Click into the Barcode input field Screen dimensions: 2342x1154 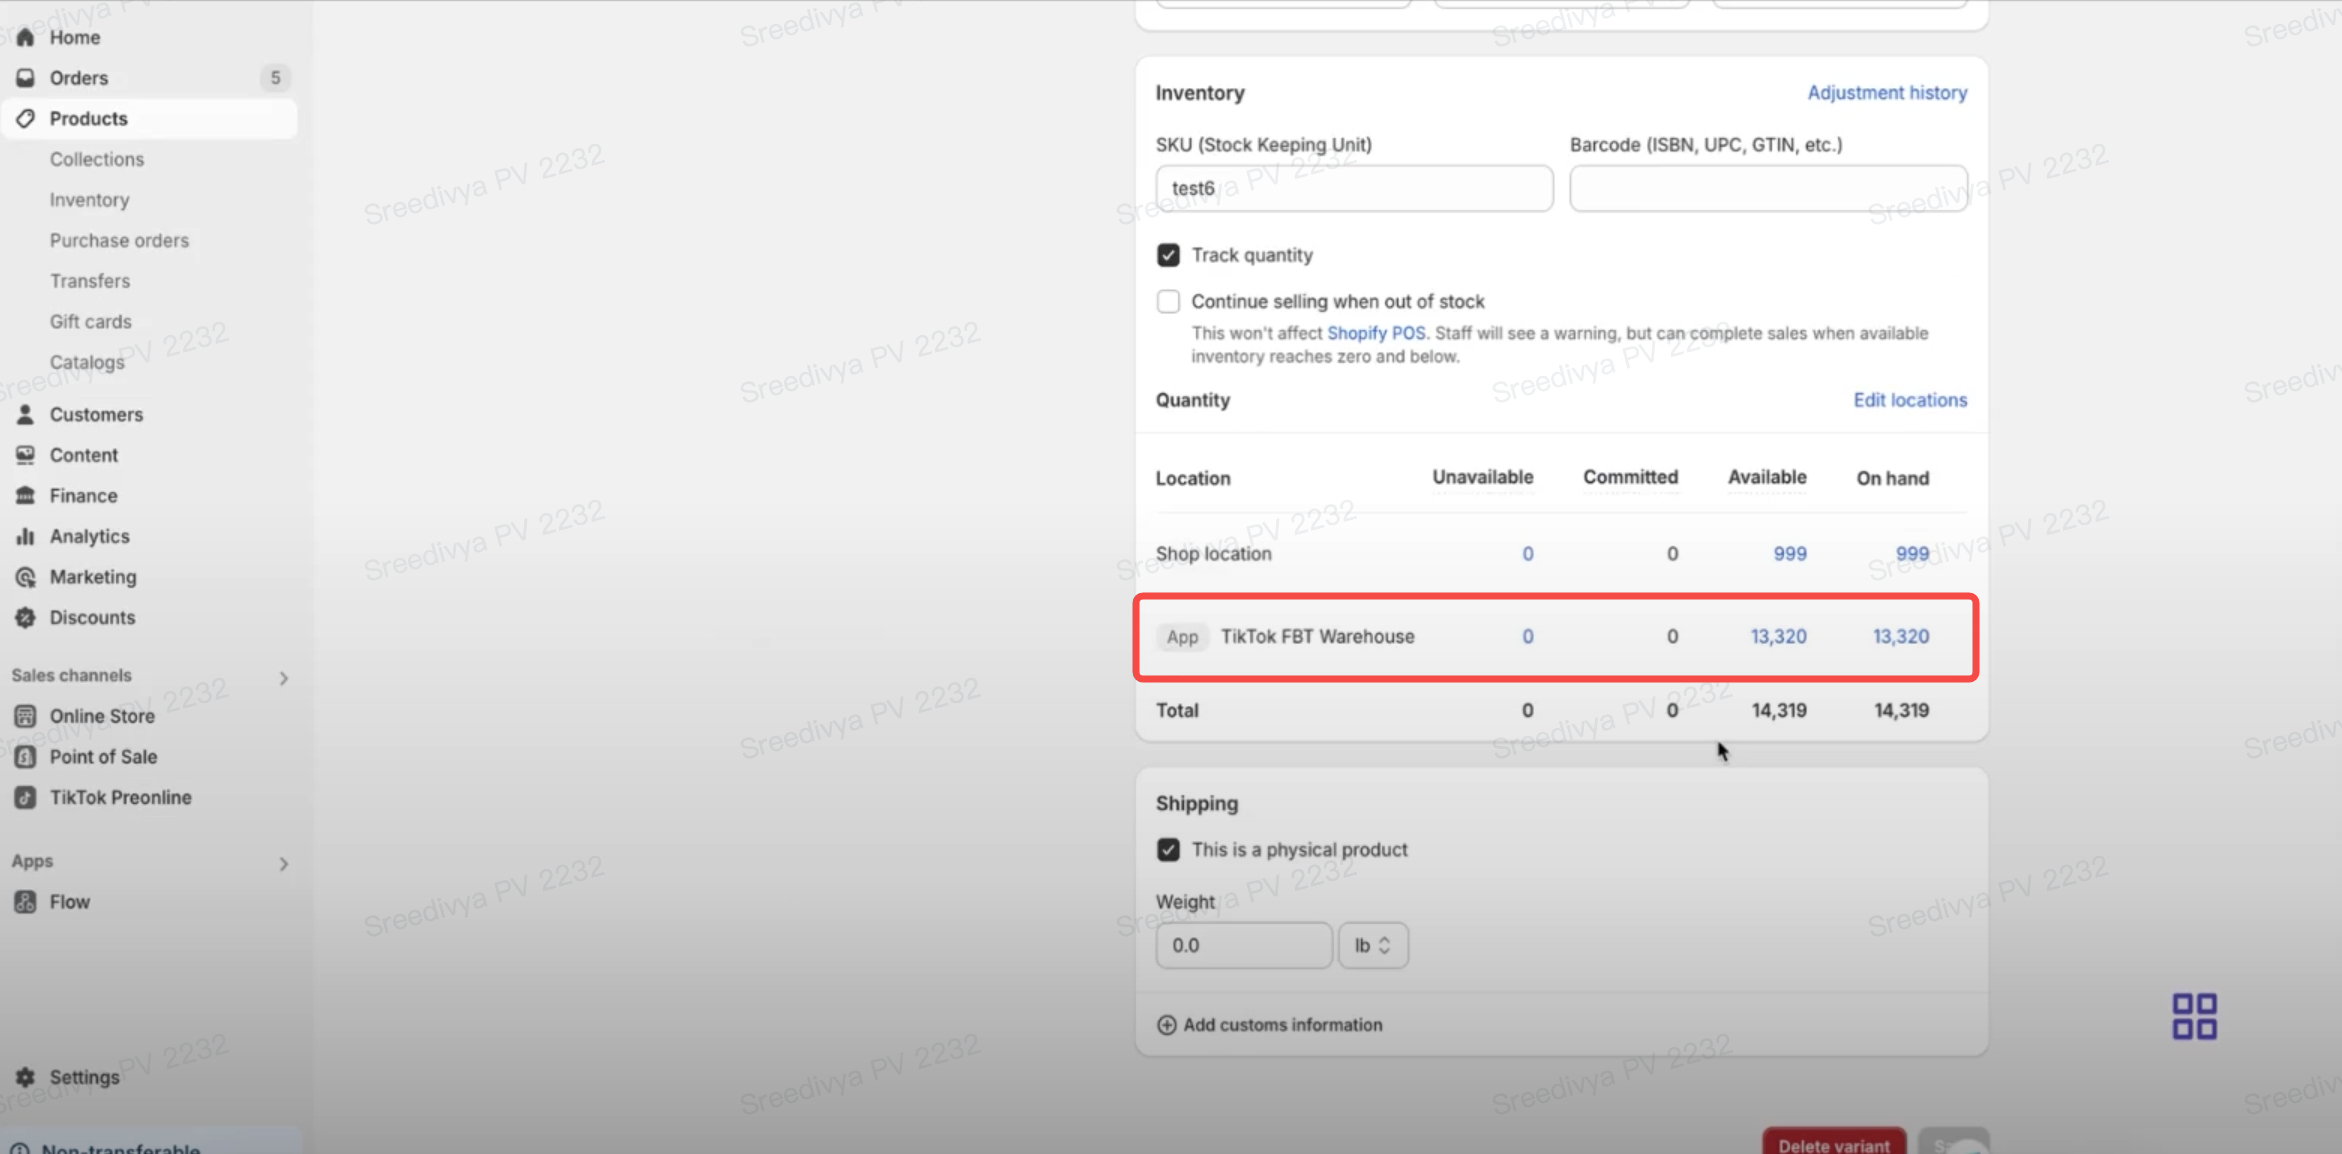coord(1768,188)
